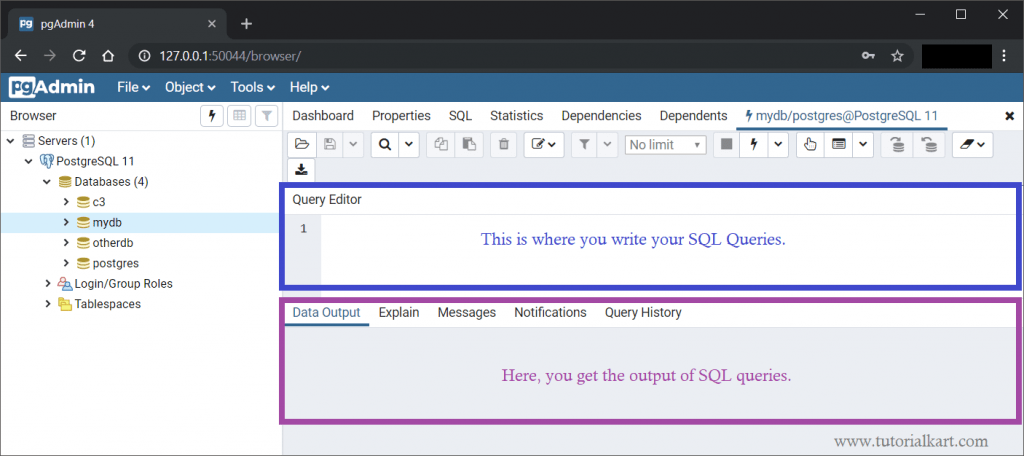This screenshot has width=1024, height=456.
Task: Click the Open File folder icon
Action: 302,145
